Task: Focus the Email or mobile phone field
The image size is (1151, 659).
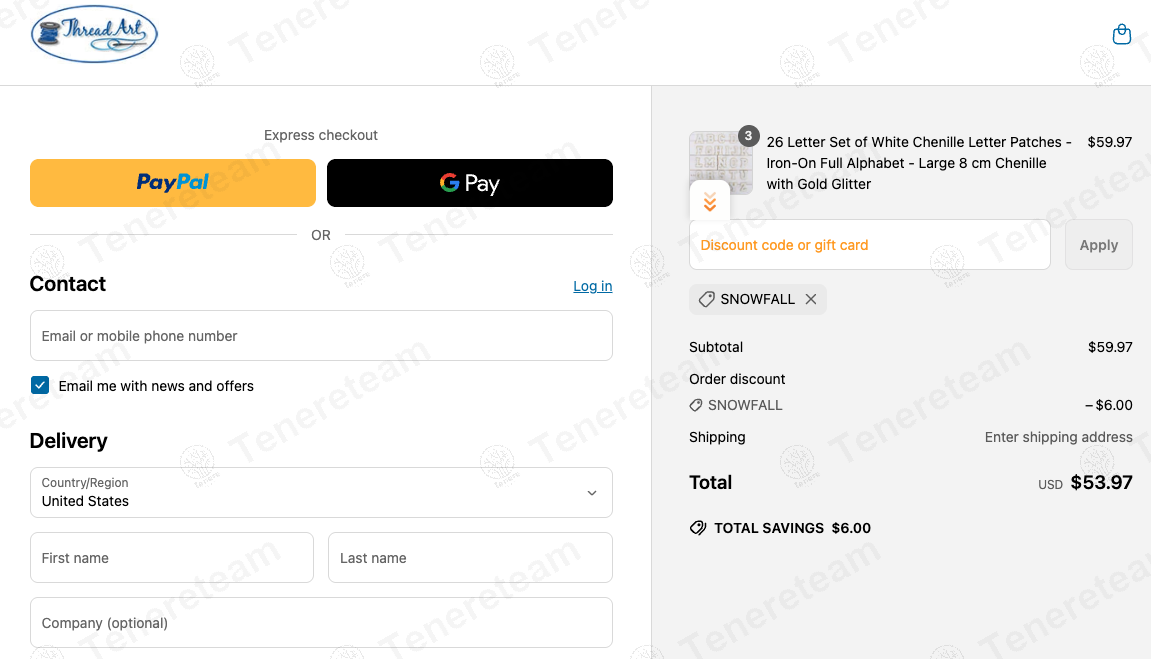Action: pos(321,336)
